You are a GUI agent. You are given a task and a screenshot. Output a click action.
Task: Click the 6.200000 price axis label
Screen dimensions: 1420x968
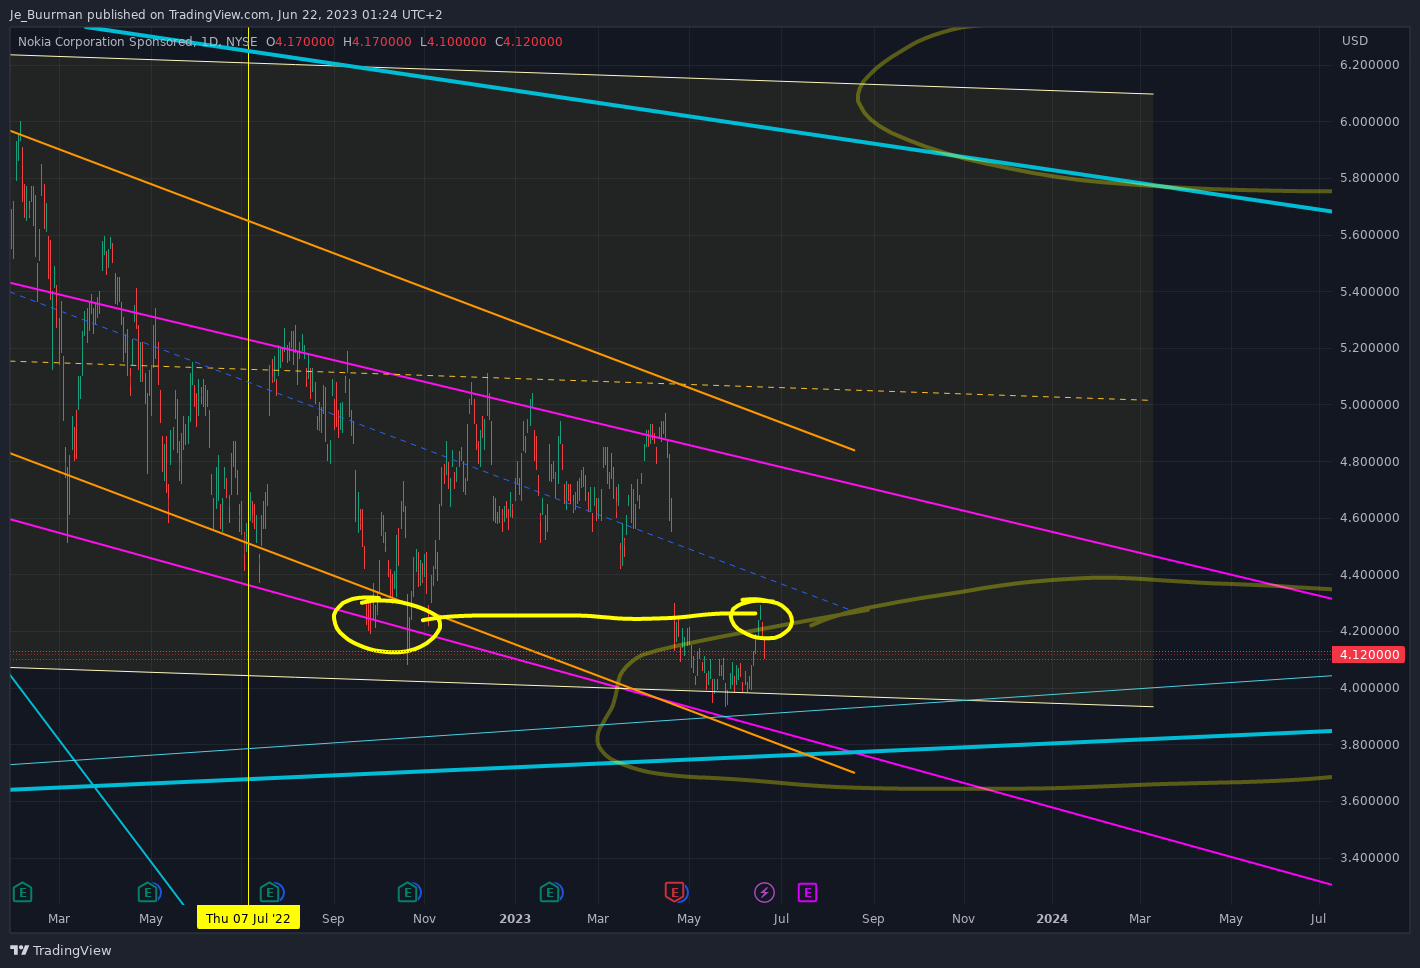coord(1369,65)
